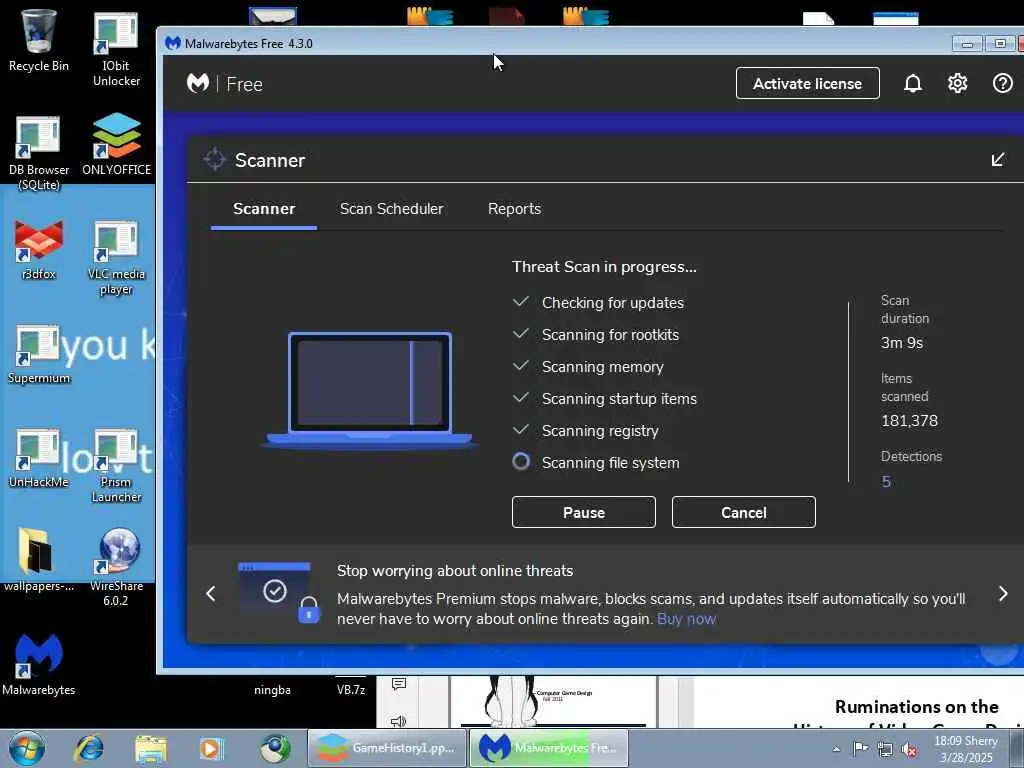Collapse the Scanner panel with arrow icon
Viewport: 1024px width, 768px height.
pos(997,160)
